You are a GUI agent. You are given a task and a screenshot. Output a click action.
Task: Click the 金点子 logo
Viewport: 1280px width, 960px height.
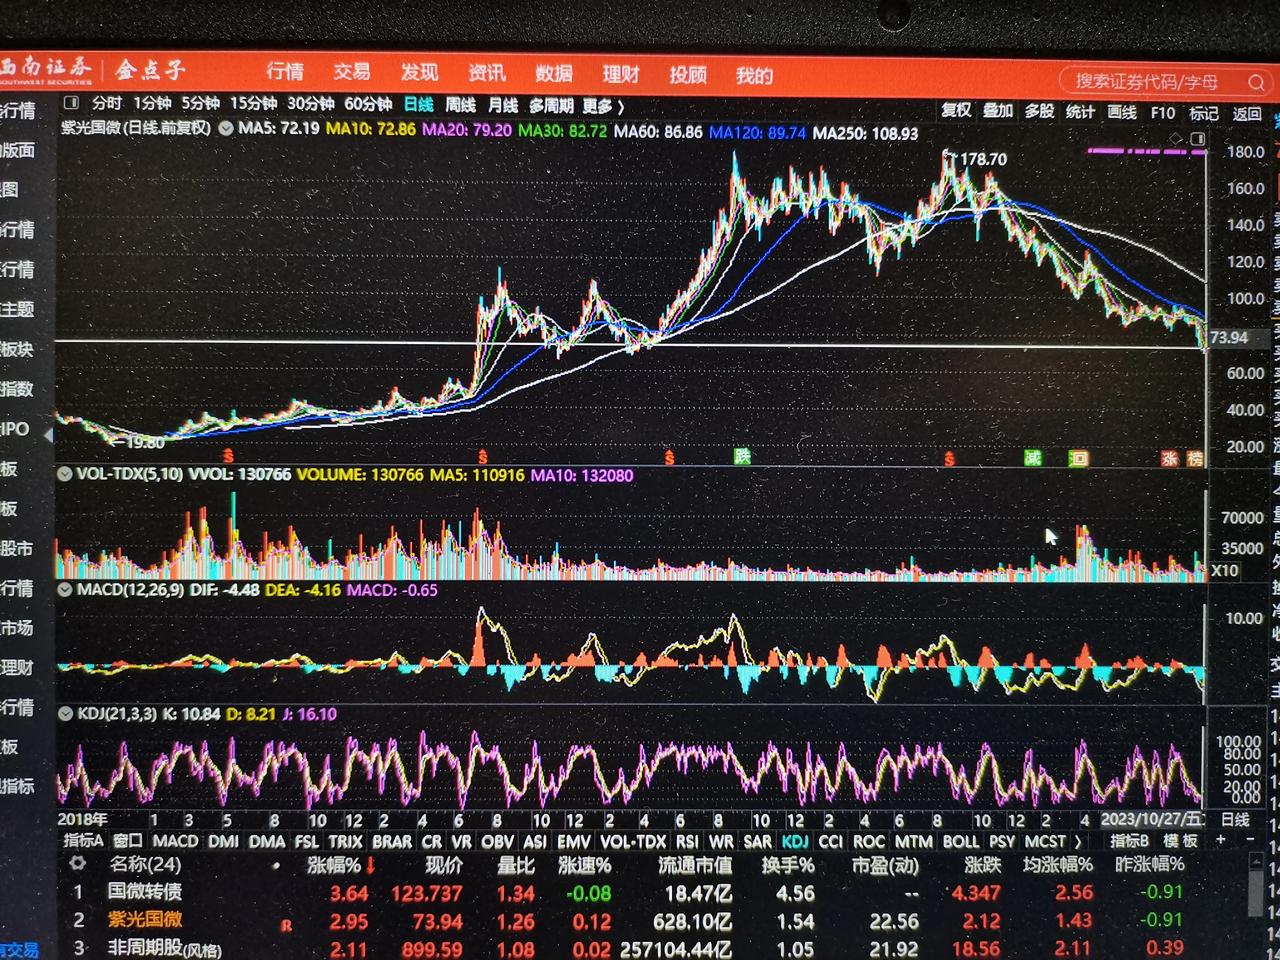(150, 69)
